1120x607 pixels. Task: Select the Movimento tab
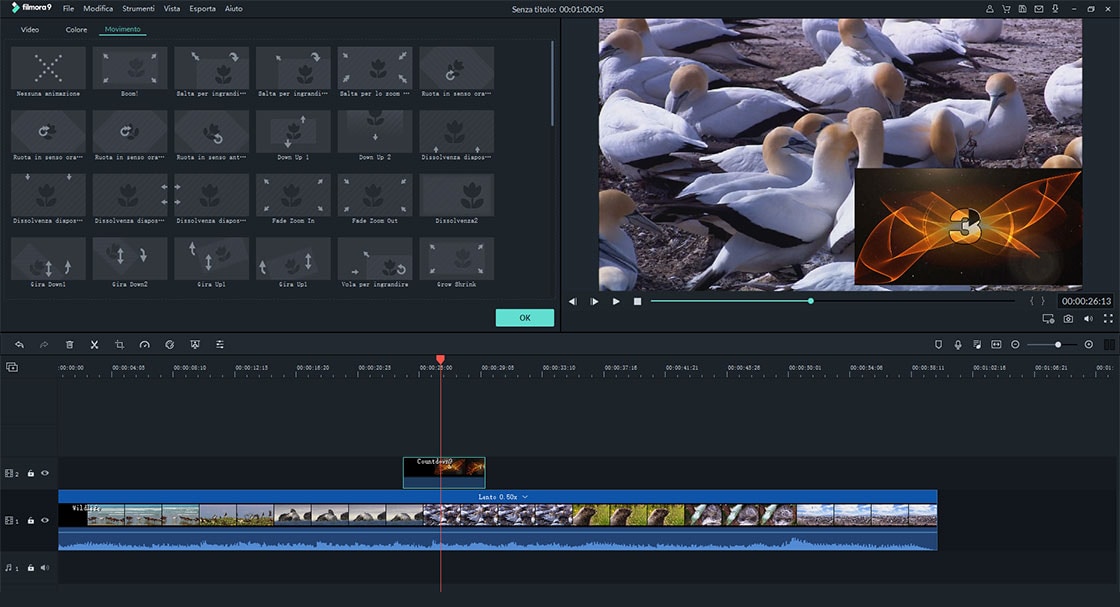123,29
